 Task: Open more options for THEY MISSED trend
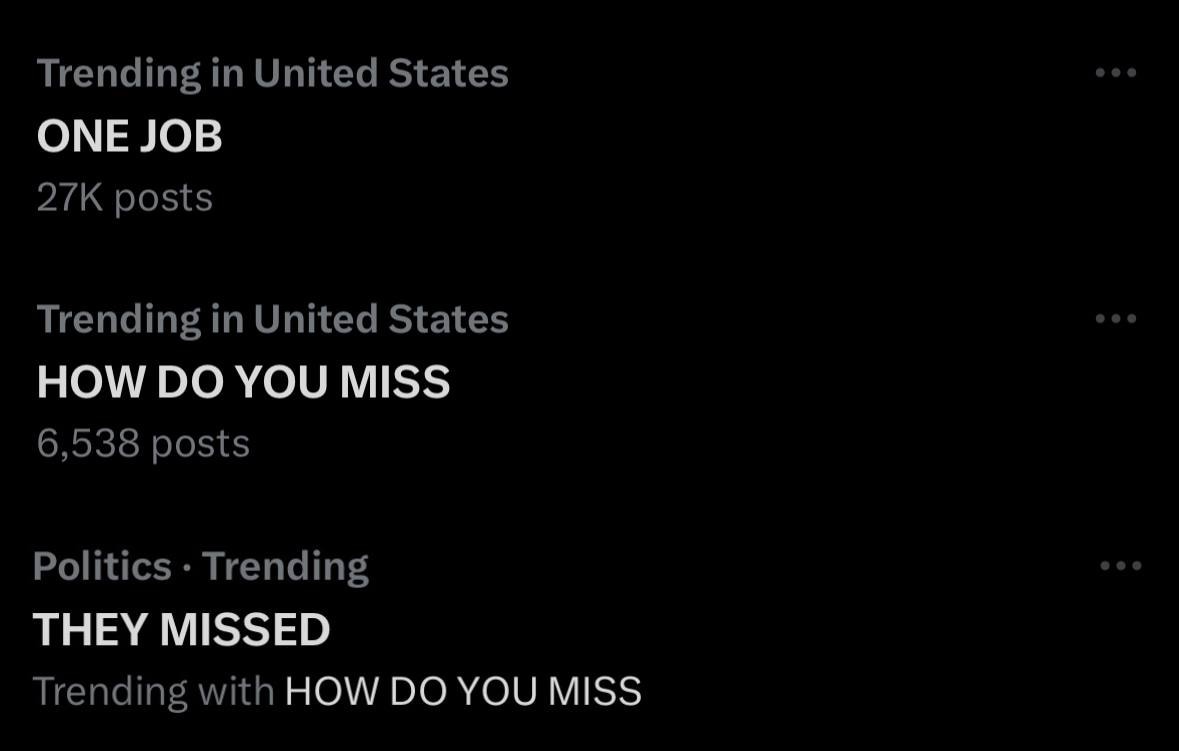point(1120,566)
